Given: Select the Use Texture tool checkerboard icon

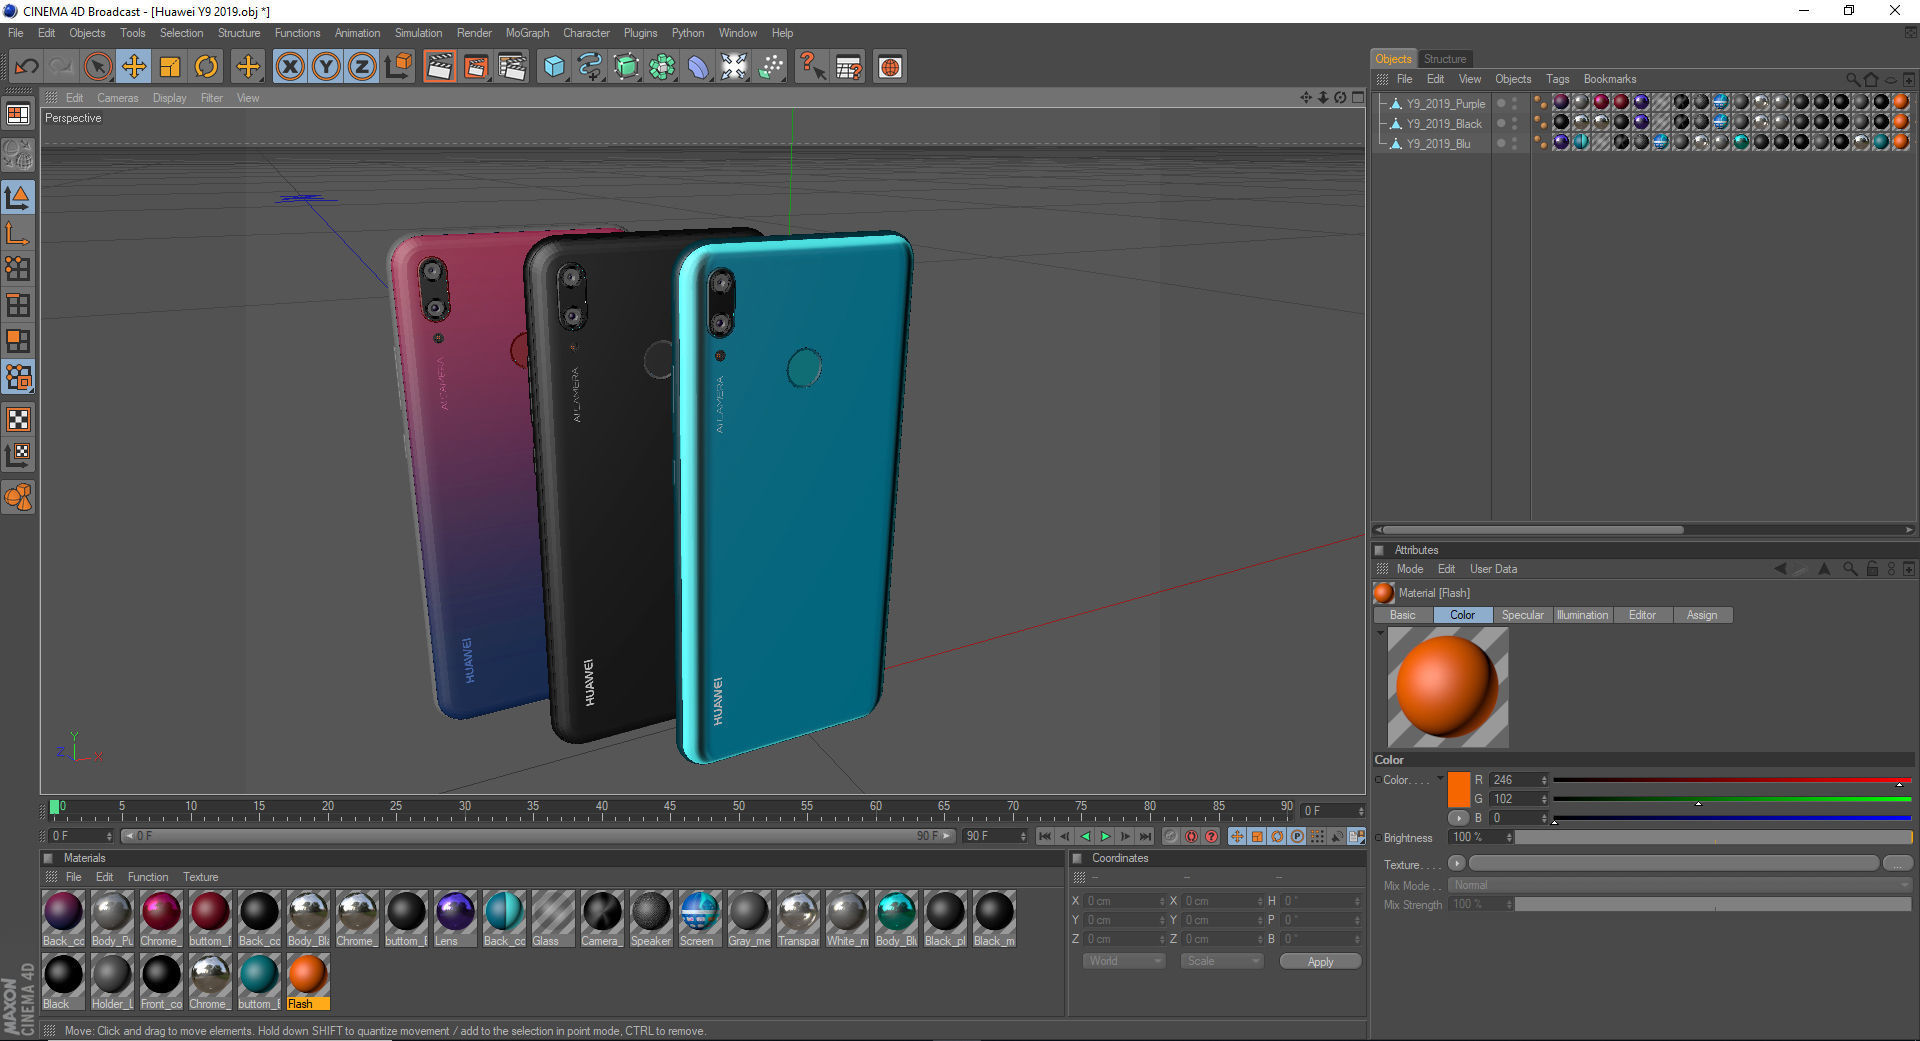Looking at the screenshot, I should point(18,419).
